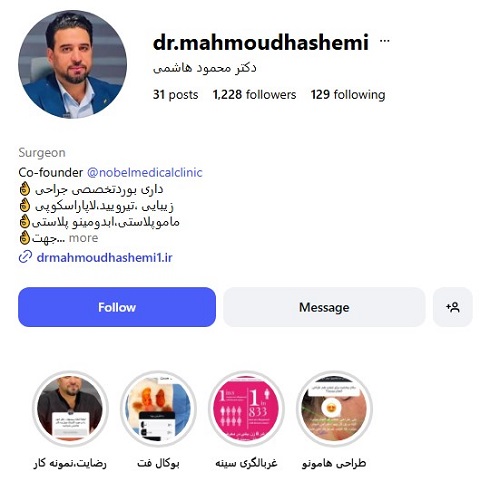This screenshot has width=500, height=491.
Task: Click the dr.mahmoudhashemi username heading
Action: click(x=261, y=43)
